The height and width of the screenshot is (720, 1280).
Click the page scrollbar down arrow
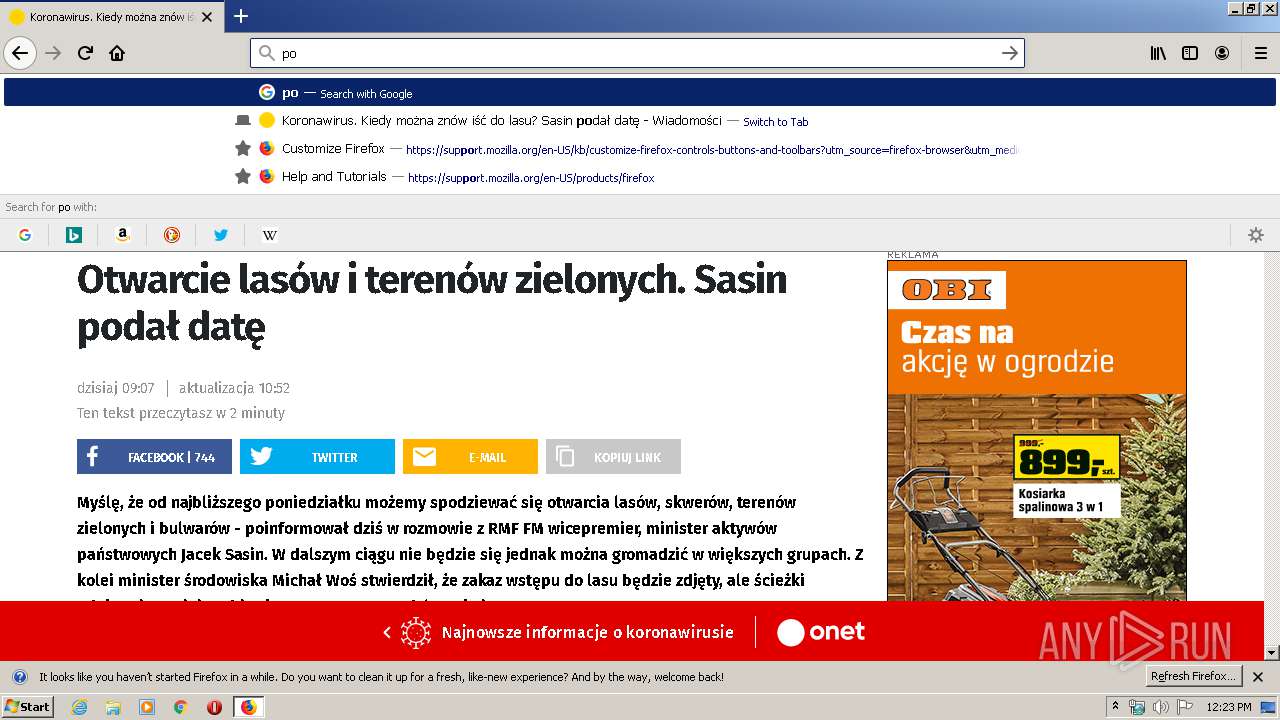(x=1272, y=653)
